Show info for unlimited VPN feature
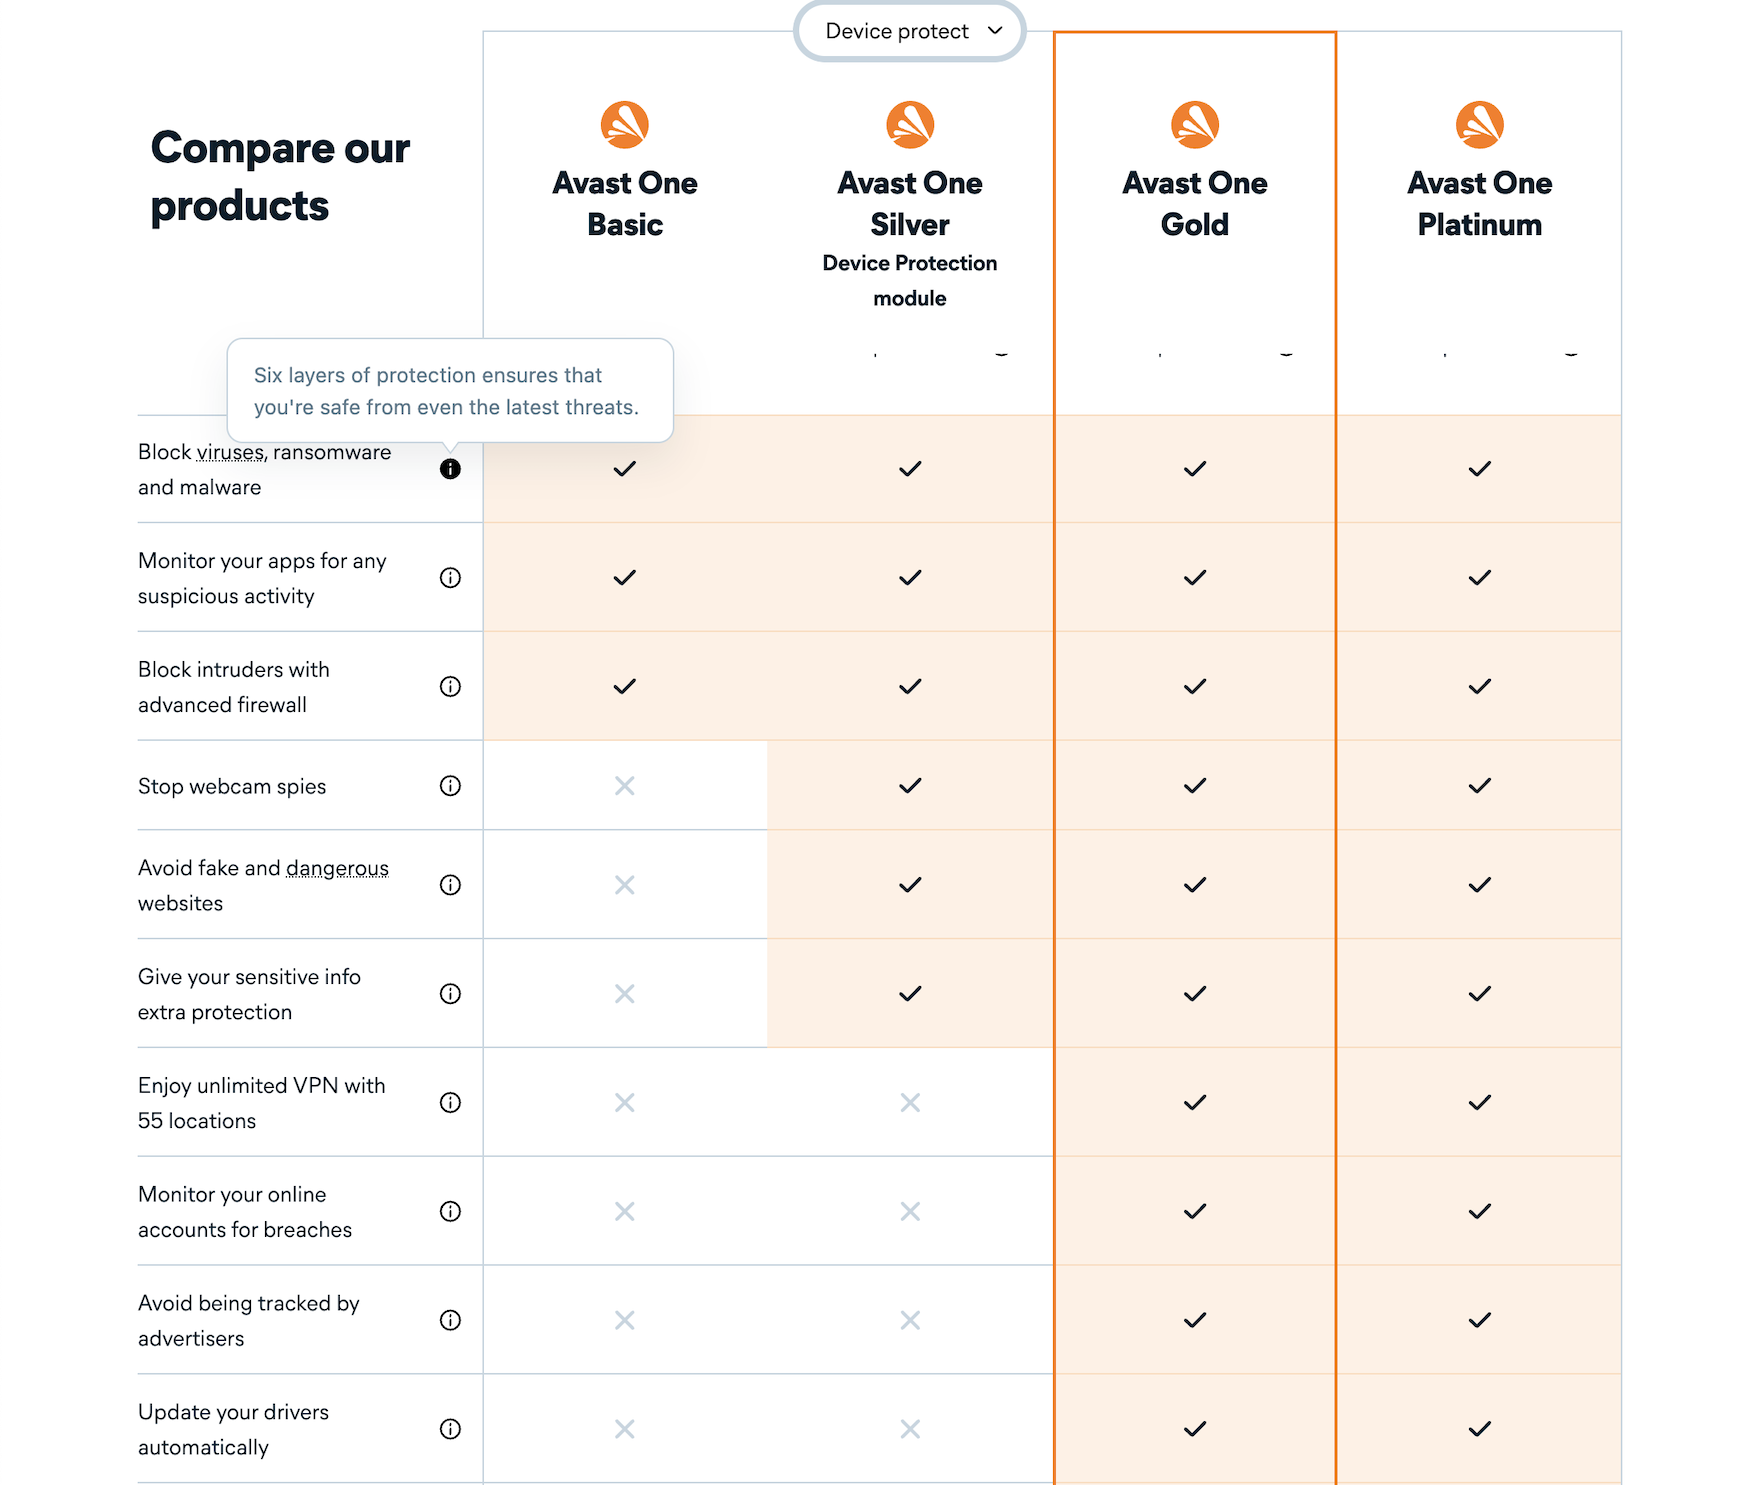 coord(450,1103)
